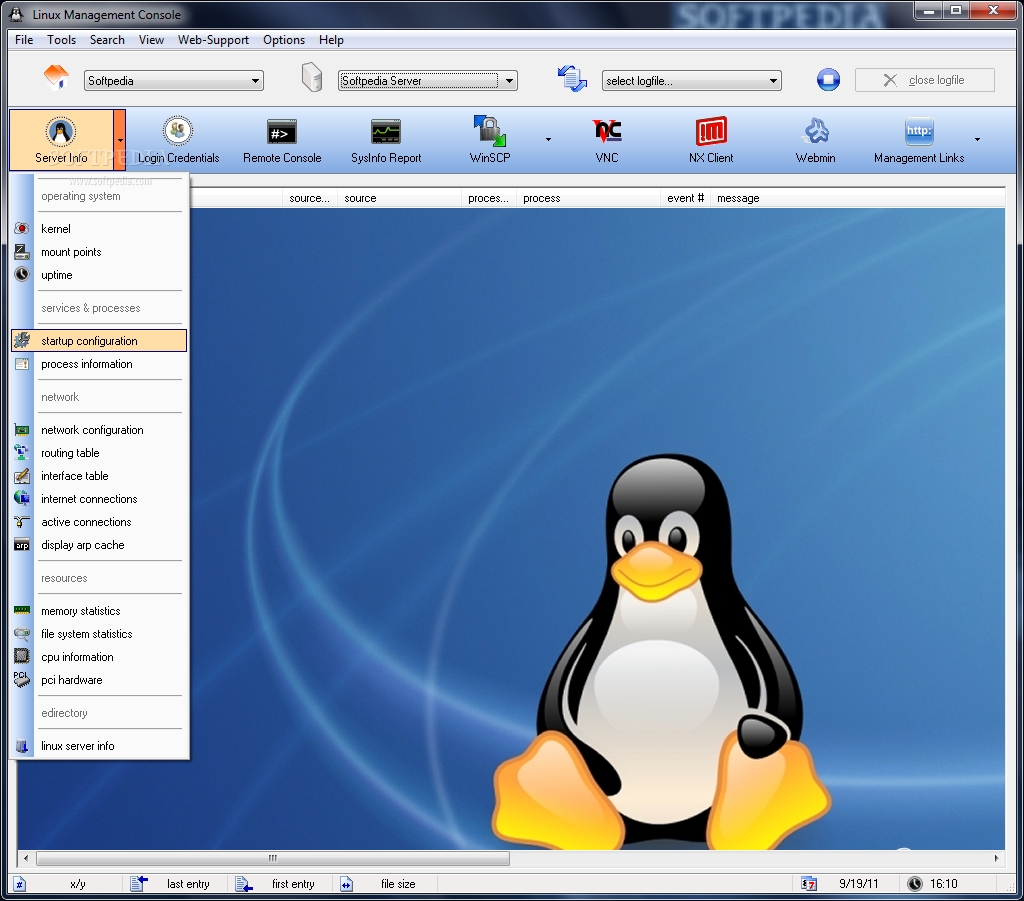Expand the Management Links dropdown arrow
This screenshot has width=1024, height=901.
point(977,140)
